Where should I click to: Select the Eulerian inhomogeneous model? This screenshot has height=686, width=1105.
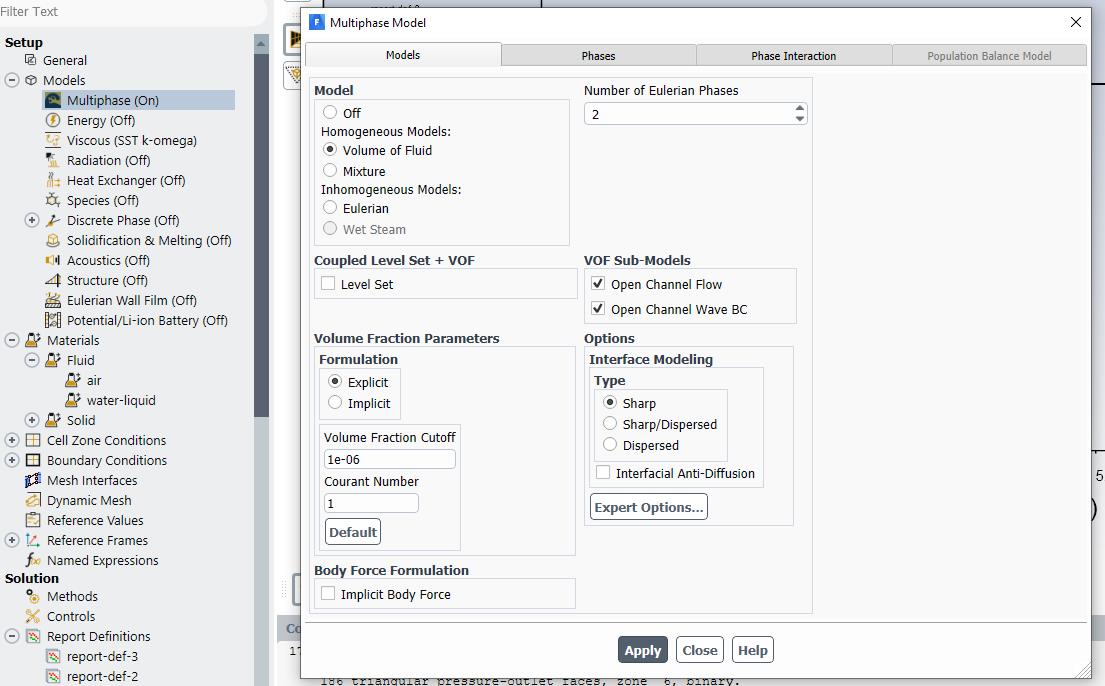tap(330, 207)
